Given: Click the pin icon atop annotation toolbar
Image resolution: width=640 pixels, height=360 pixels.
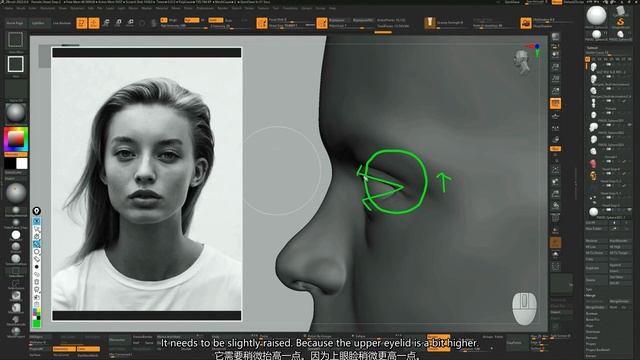Looking at the screenshot, I should click(x=36, y=211).
